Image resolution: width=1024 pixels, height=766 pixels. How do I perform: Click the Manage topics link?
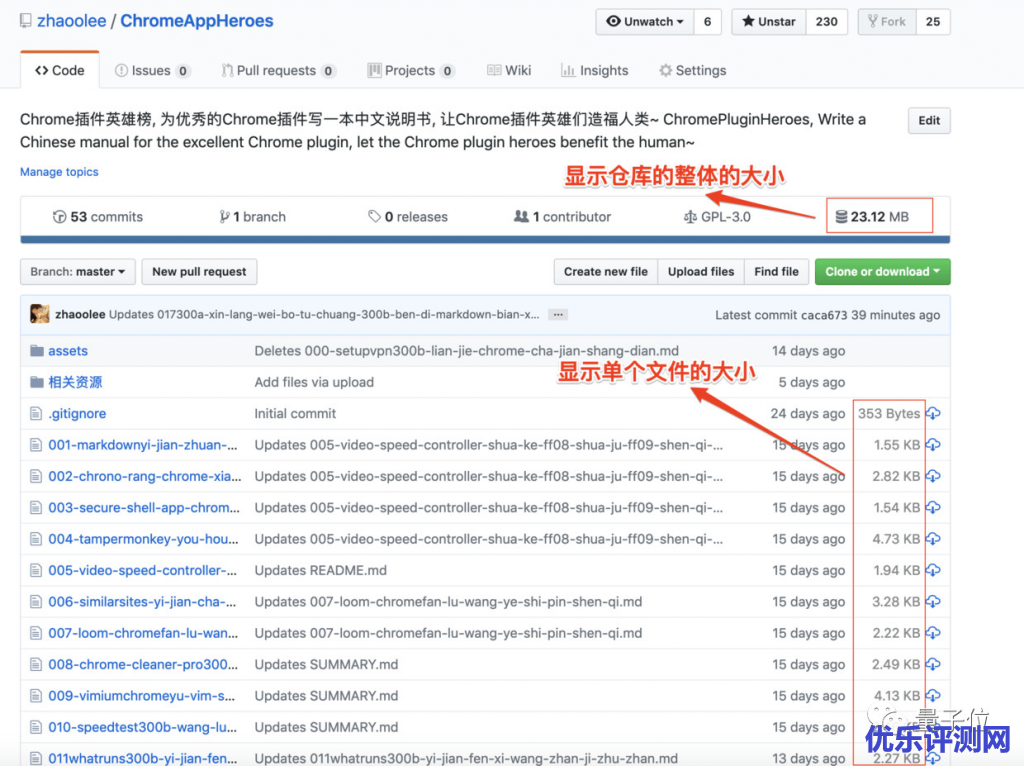coord(59,172)
